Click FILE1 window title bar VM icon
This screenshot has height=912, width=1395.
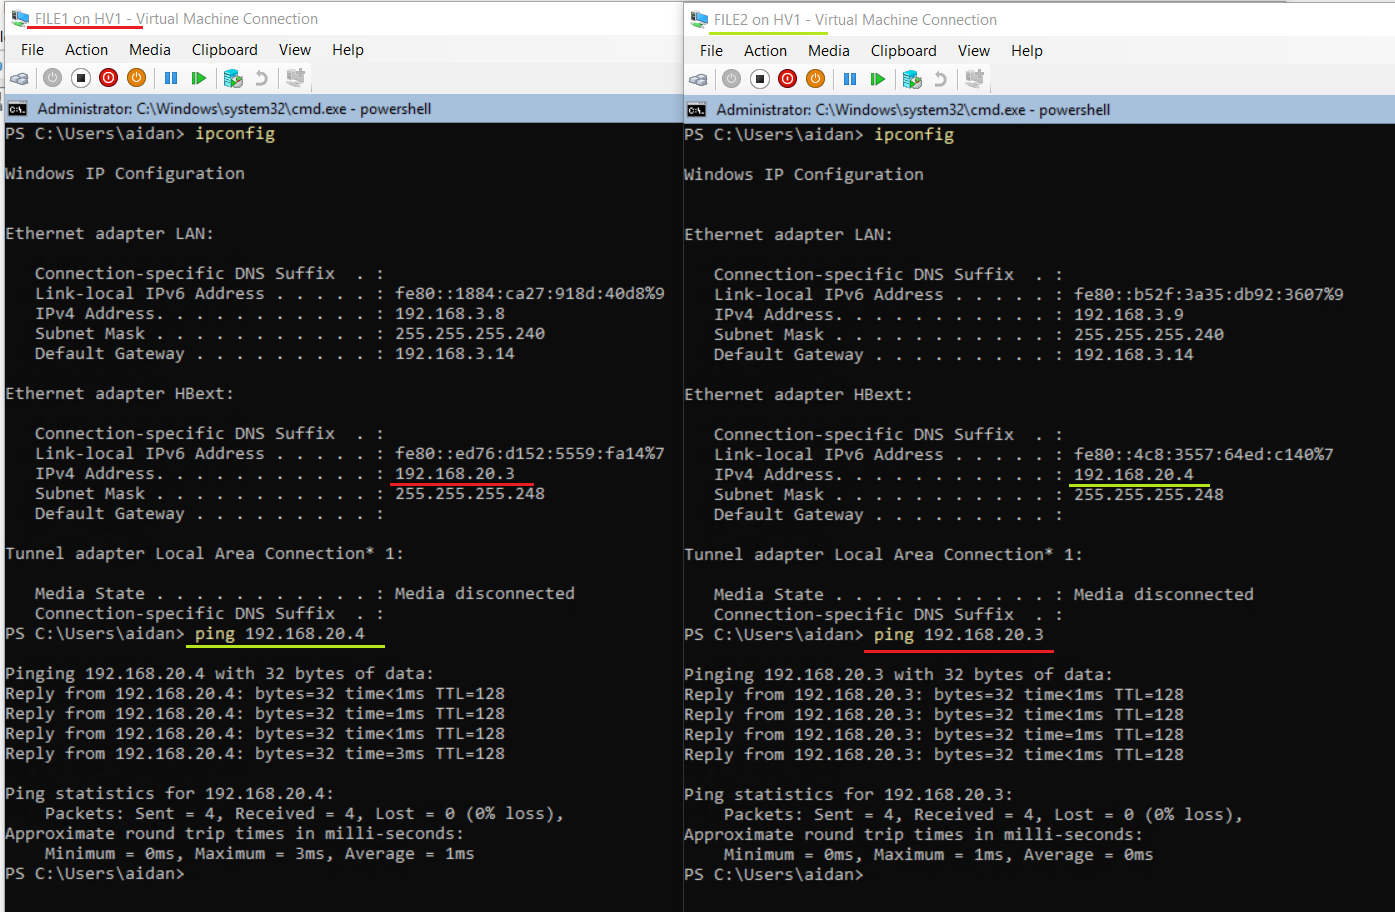(x=20, y=18)
